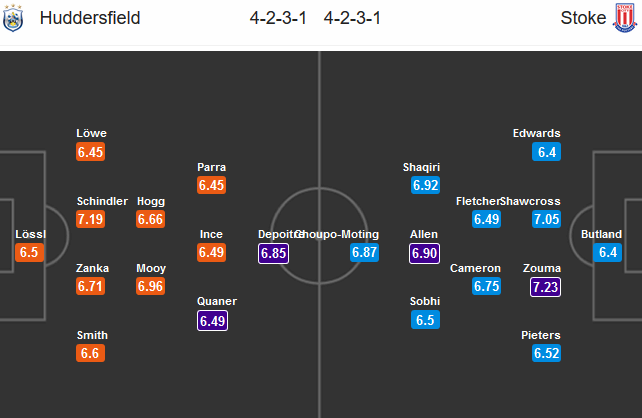Select Choupo-Moting's 6.87 rating badge
This screenshot has width=642, height=418.
(364, 253)
